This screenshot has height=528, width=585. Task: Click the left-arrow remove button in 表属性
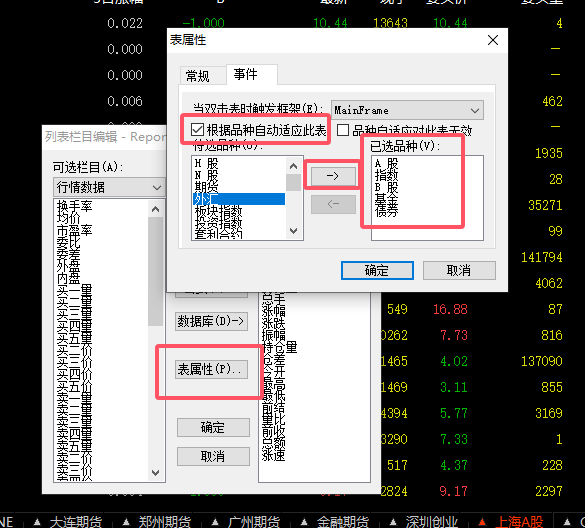[x=333, y=204]
